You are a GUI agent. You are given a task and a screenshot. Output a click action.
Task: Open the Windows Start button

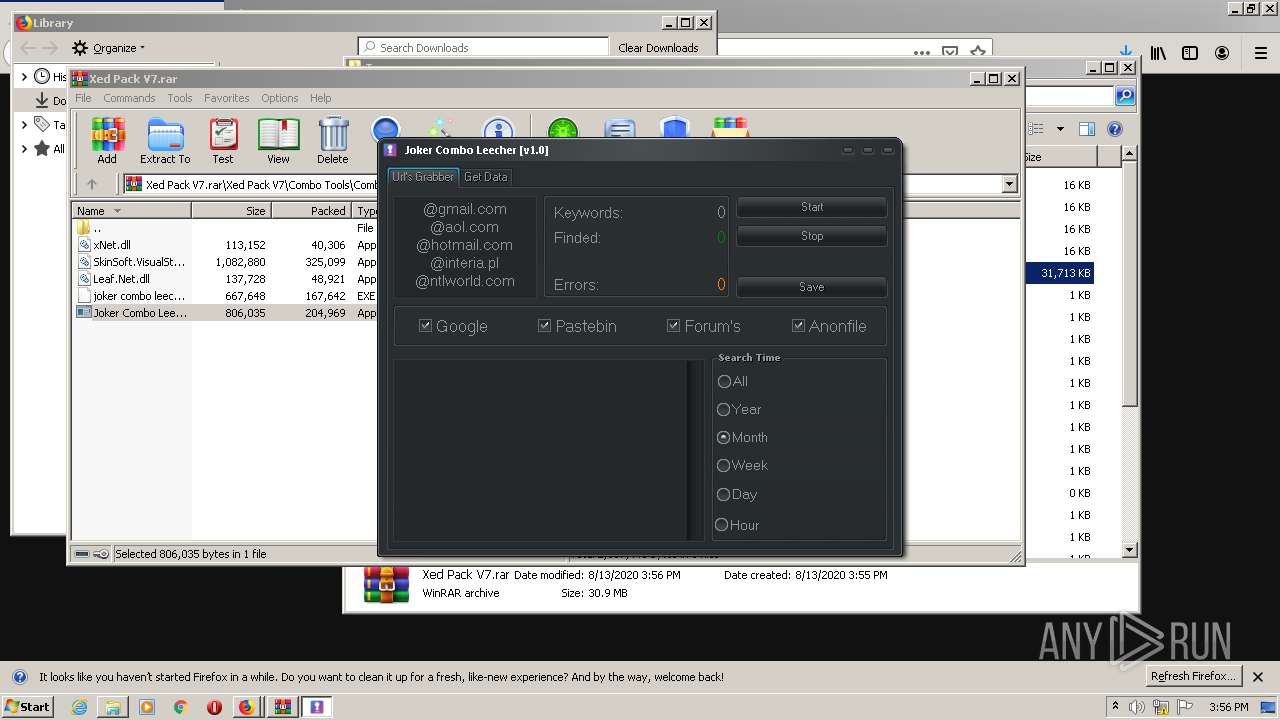[28, 707]
